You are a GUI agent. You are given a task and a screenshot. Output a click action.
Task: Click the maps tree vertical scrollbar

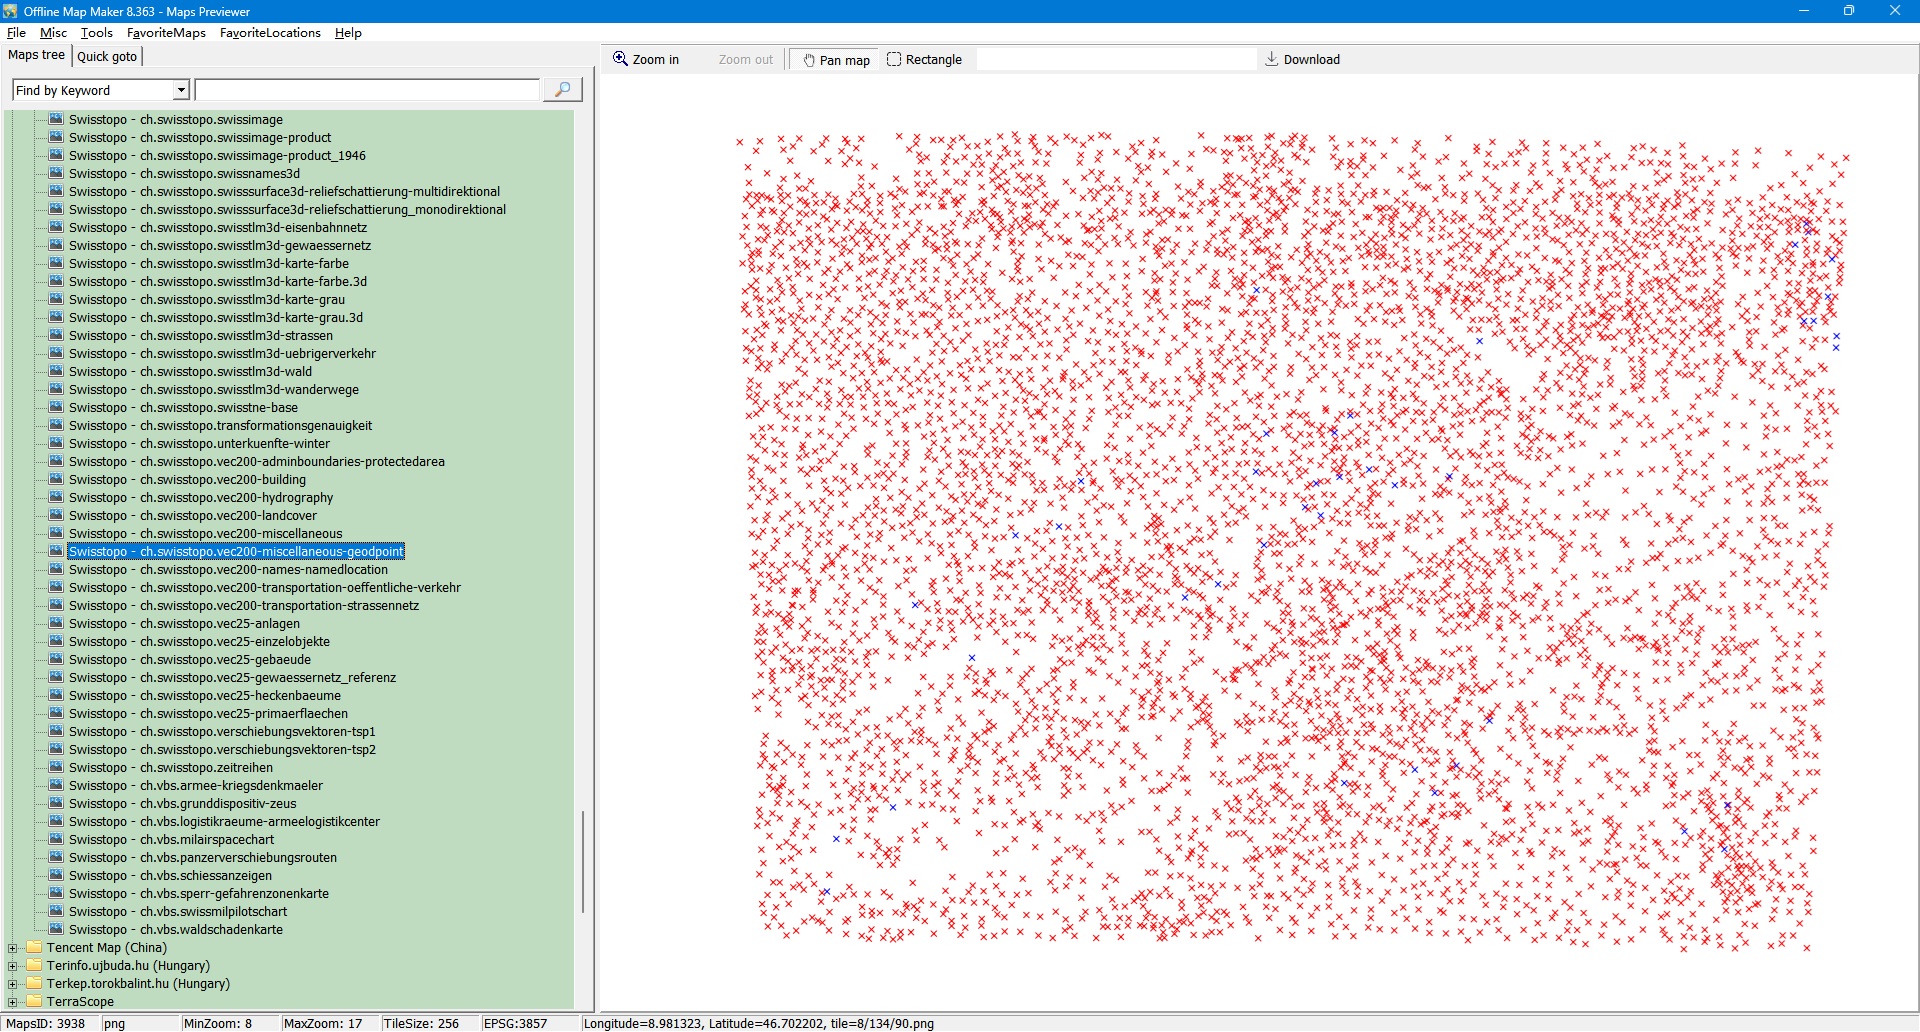click(x=583, y=860)
